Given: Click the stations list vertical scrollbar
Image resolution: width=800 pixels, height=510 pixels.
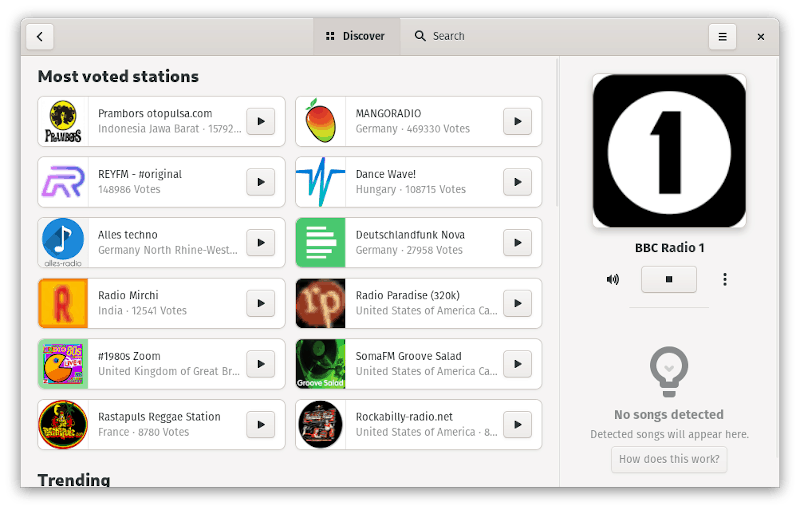Looking at the screenshot, I should (556, 134).
